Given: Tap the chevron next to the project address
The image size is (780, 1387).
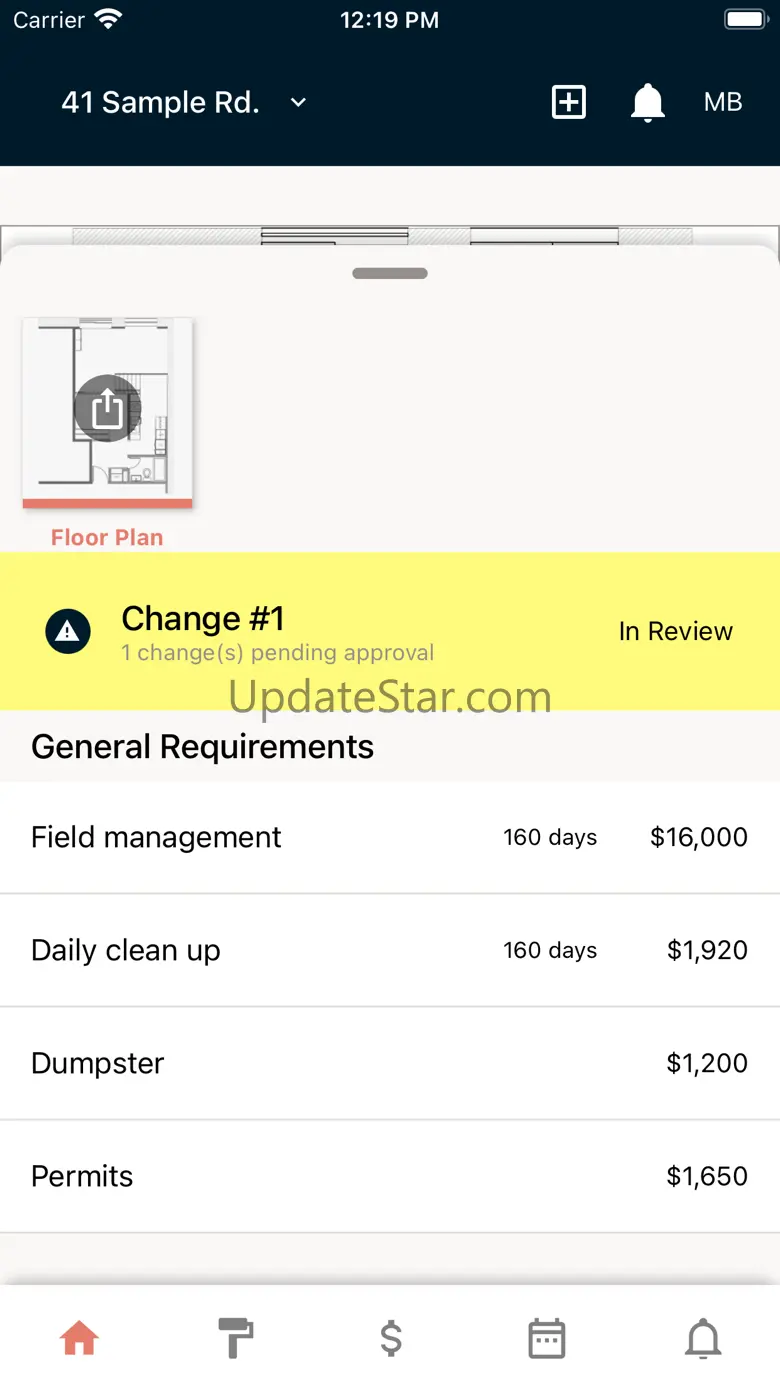Looking at the screenshot, I should (298, 102).
